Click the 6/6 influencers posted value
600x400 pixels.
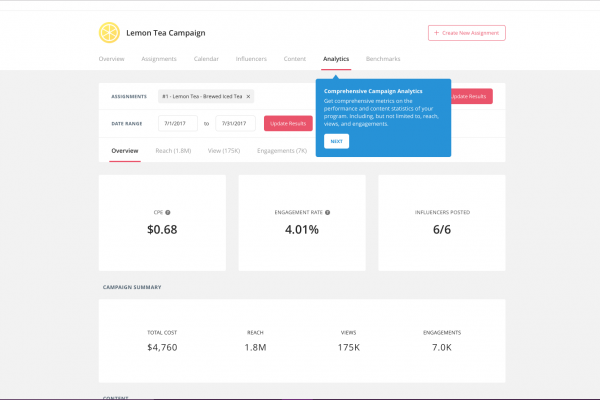442,229
